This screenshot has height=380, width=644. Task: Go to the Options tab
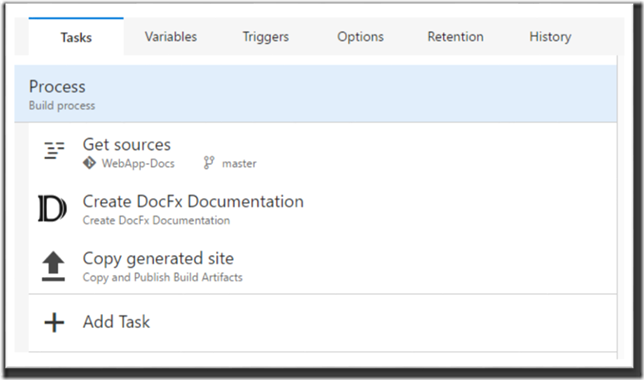pyautogui.click(x=361, y=37)
